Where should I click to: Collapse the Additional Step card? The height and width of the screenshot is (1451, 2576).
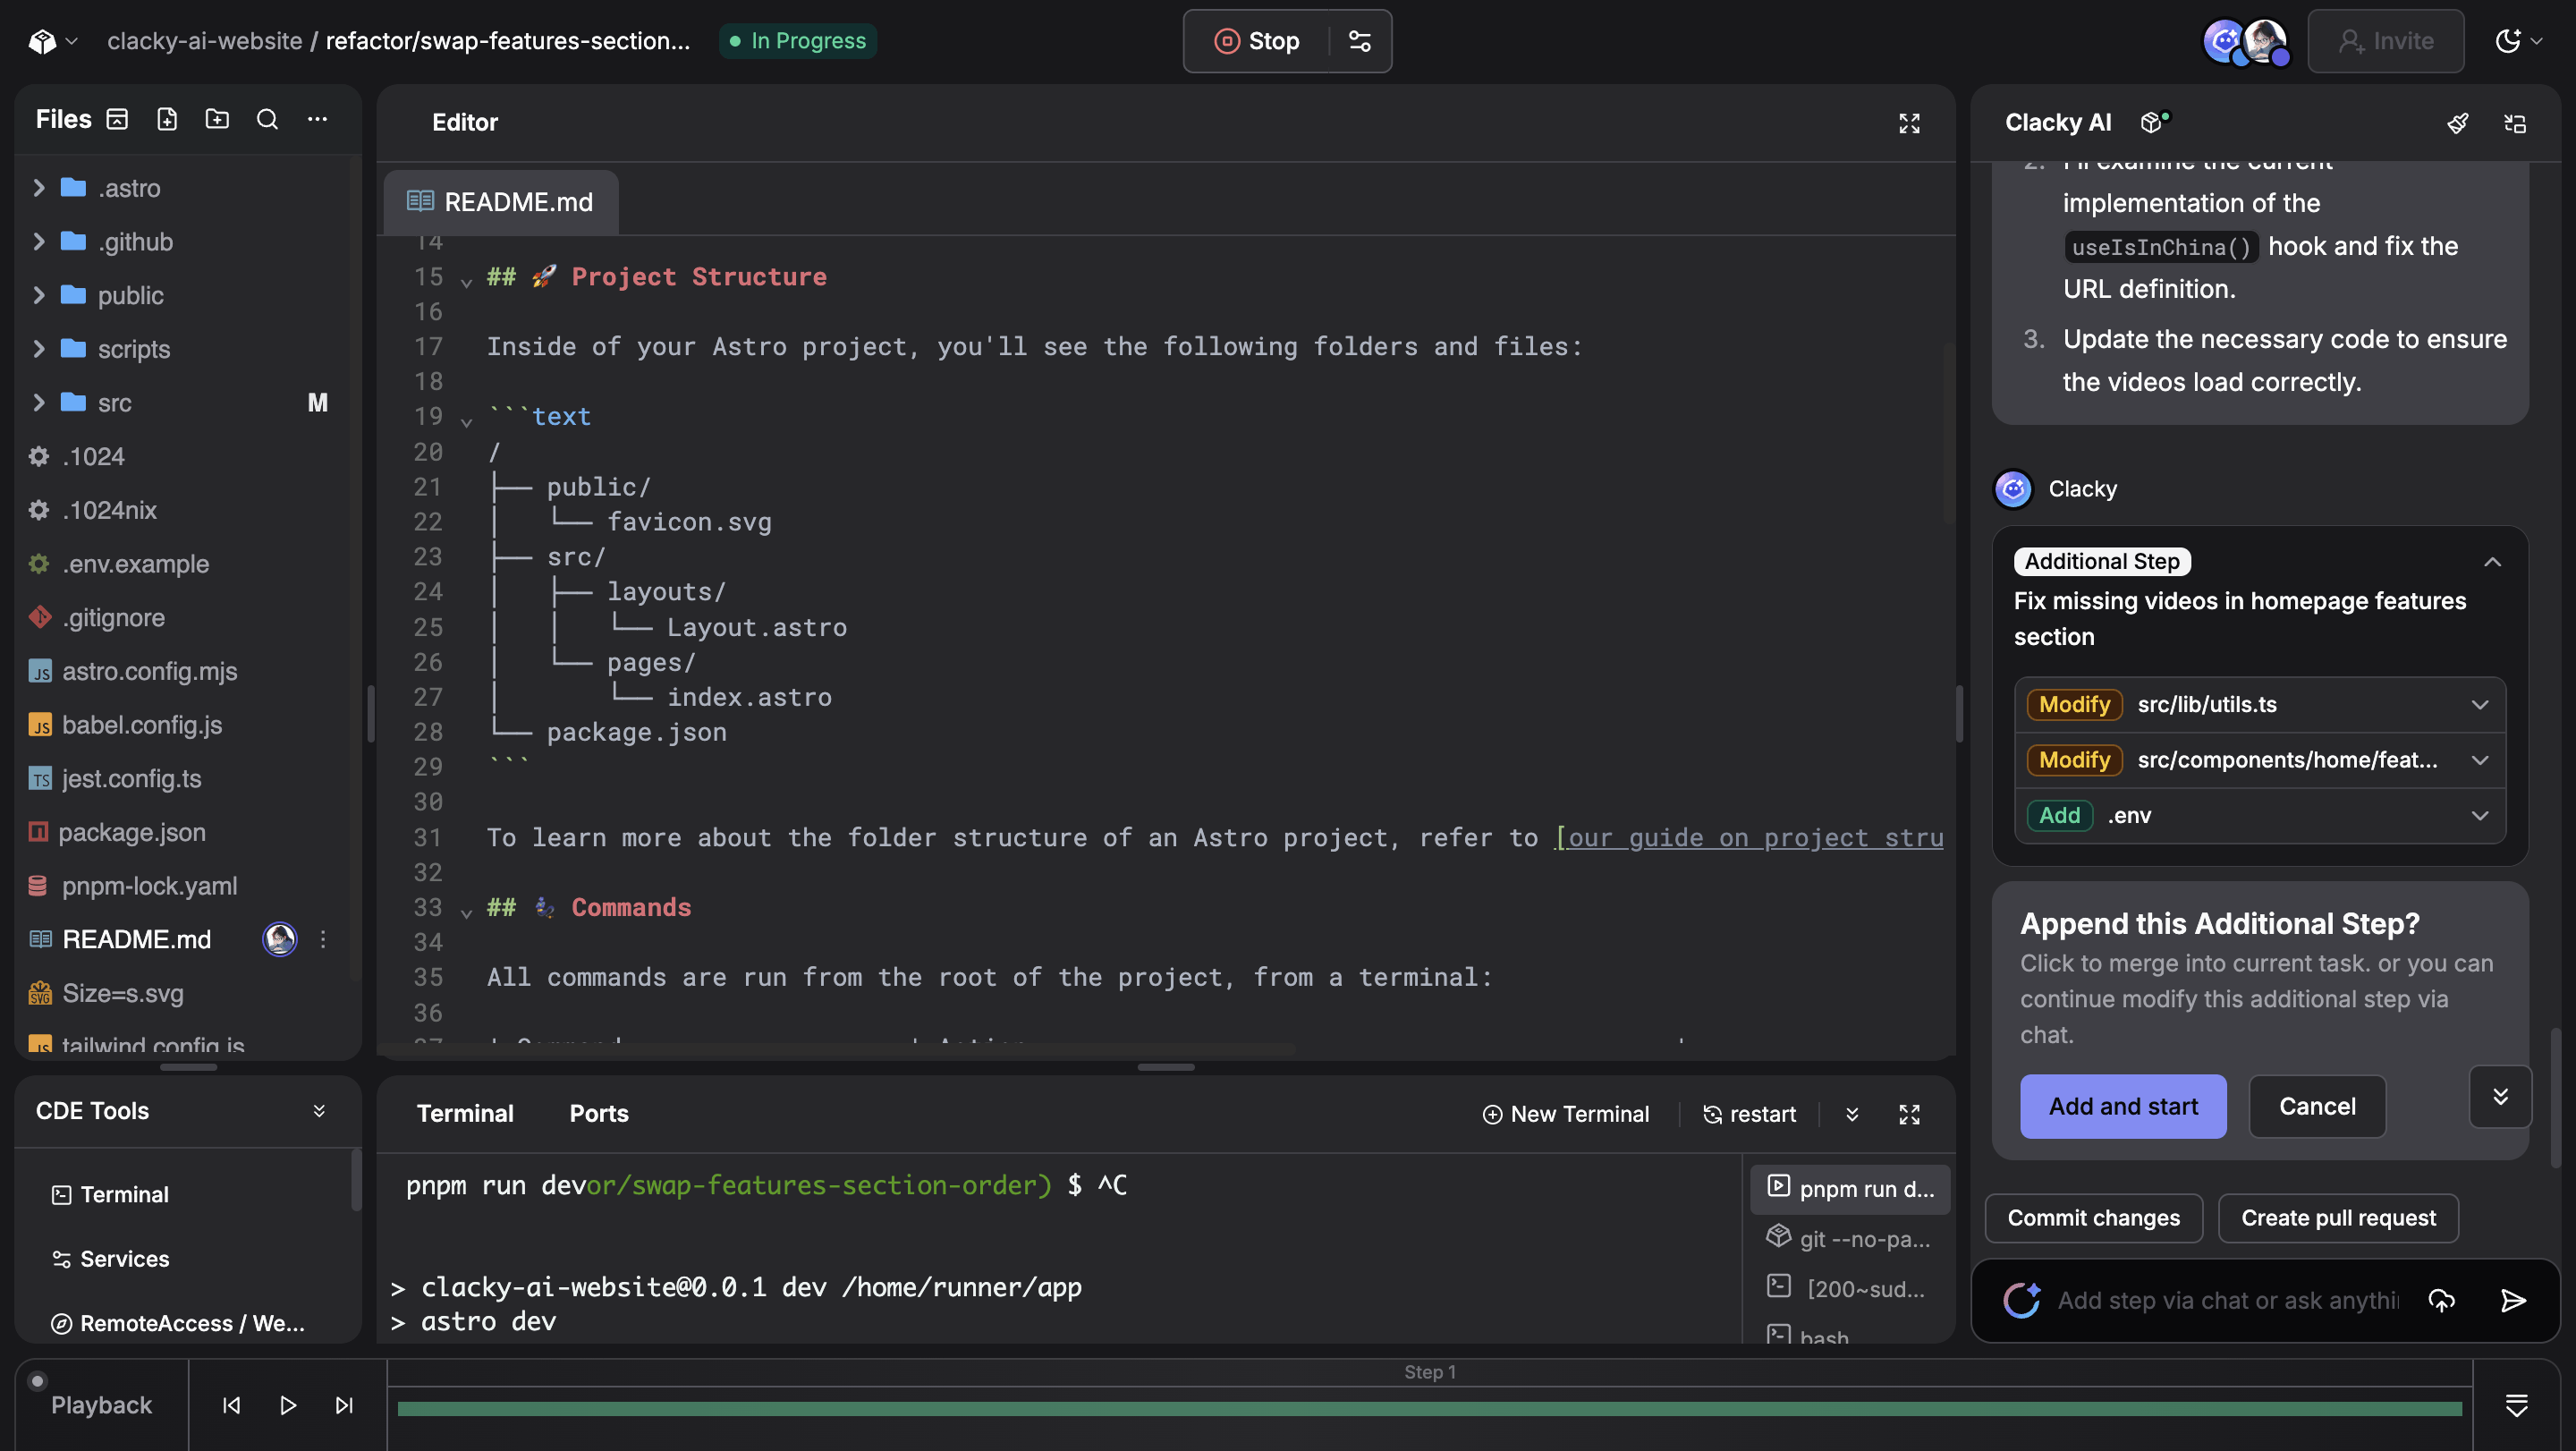click(2492, 562)
